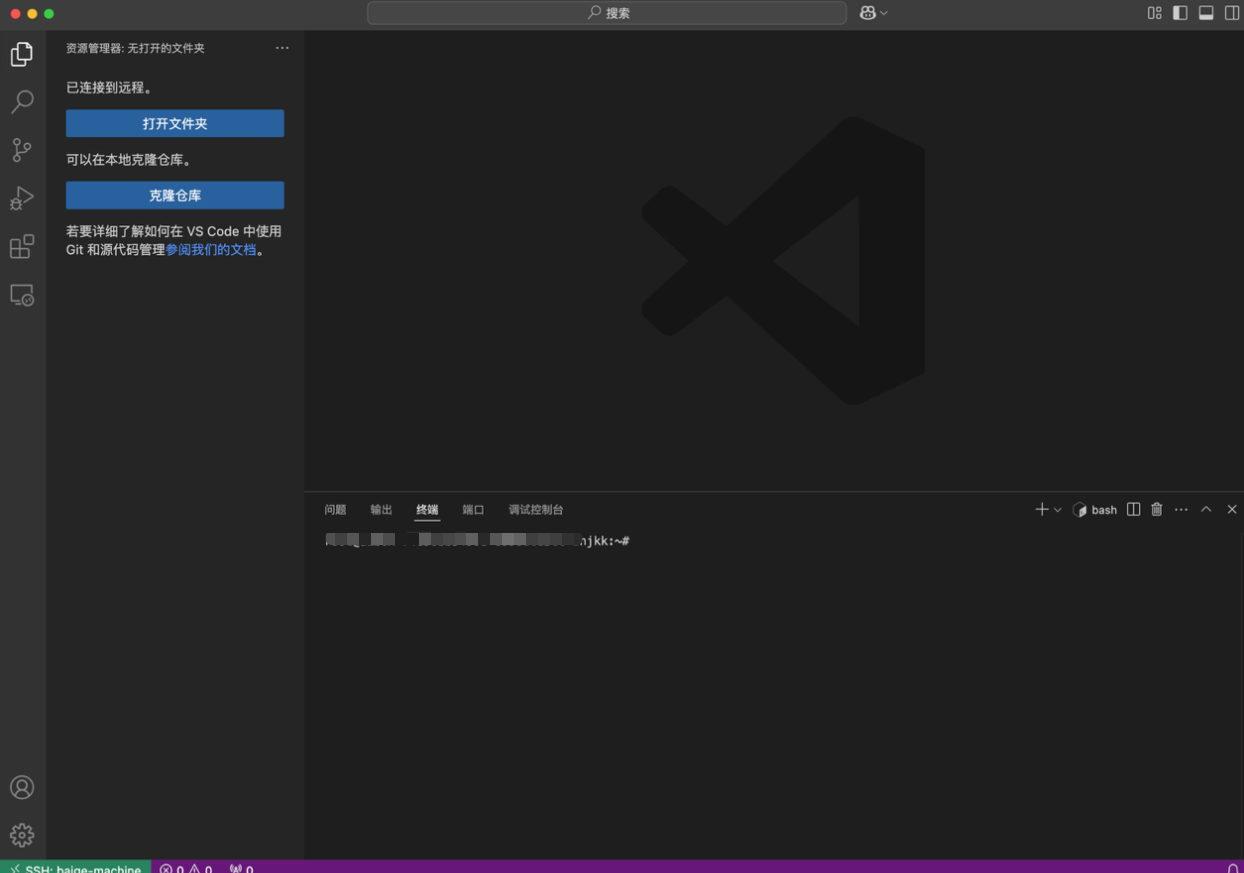
Task: Select the 终端 panel tab
Action: 427,510
